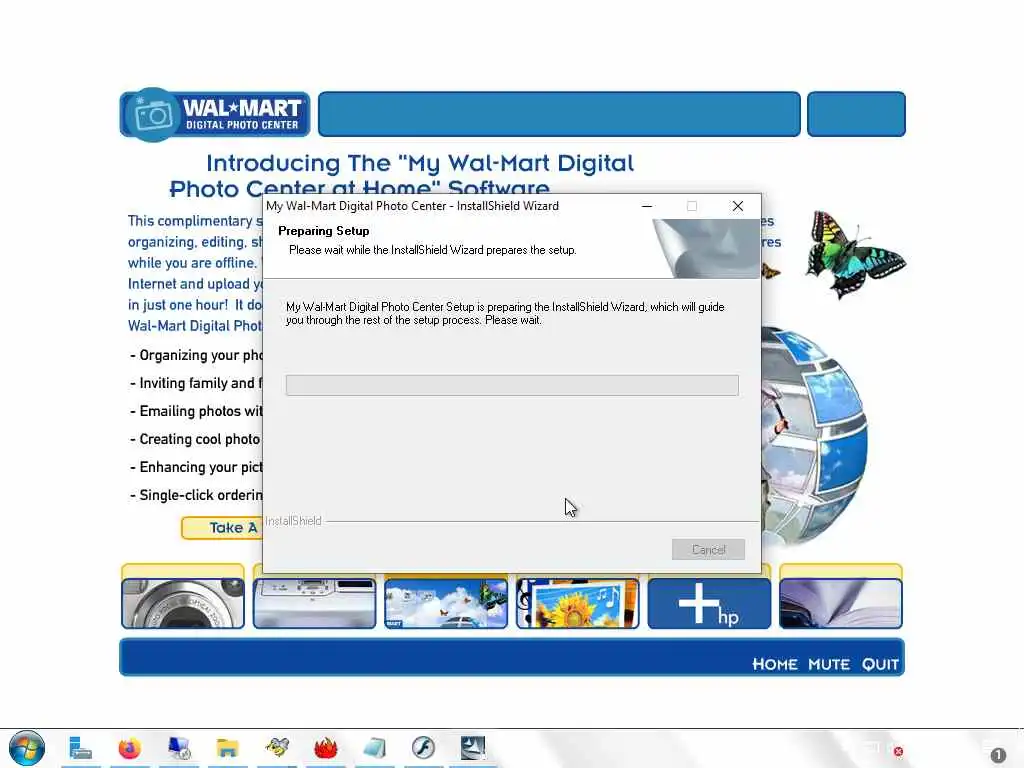Close the InstallShield Wizard dialog

tap(738, 206)
